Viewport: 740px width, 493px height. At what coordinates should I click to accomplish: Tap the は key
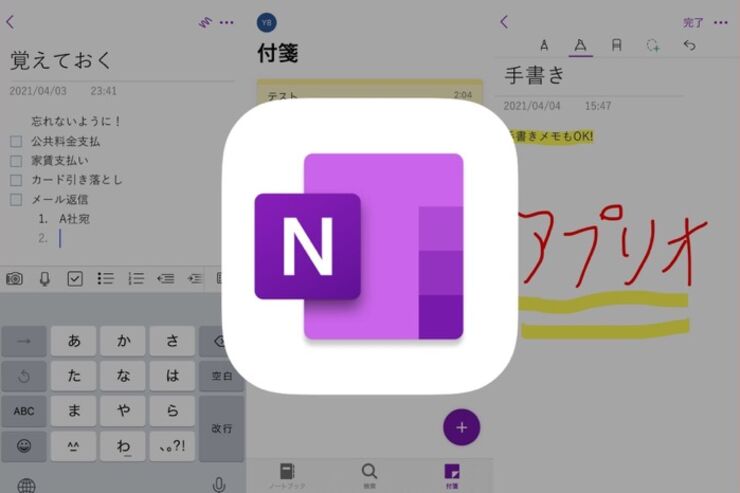(172, 376)
